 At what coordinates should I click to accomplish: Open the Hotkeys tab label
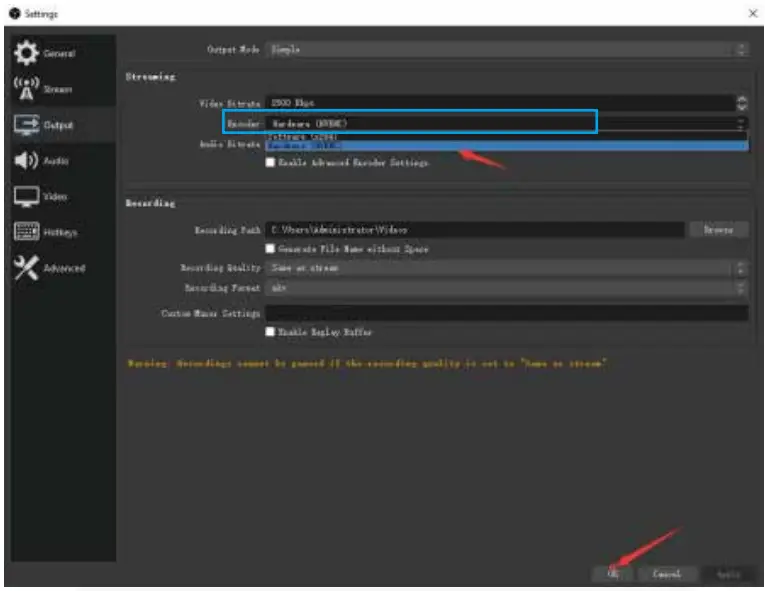click(60, 232)
